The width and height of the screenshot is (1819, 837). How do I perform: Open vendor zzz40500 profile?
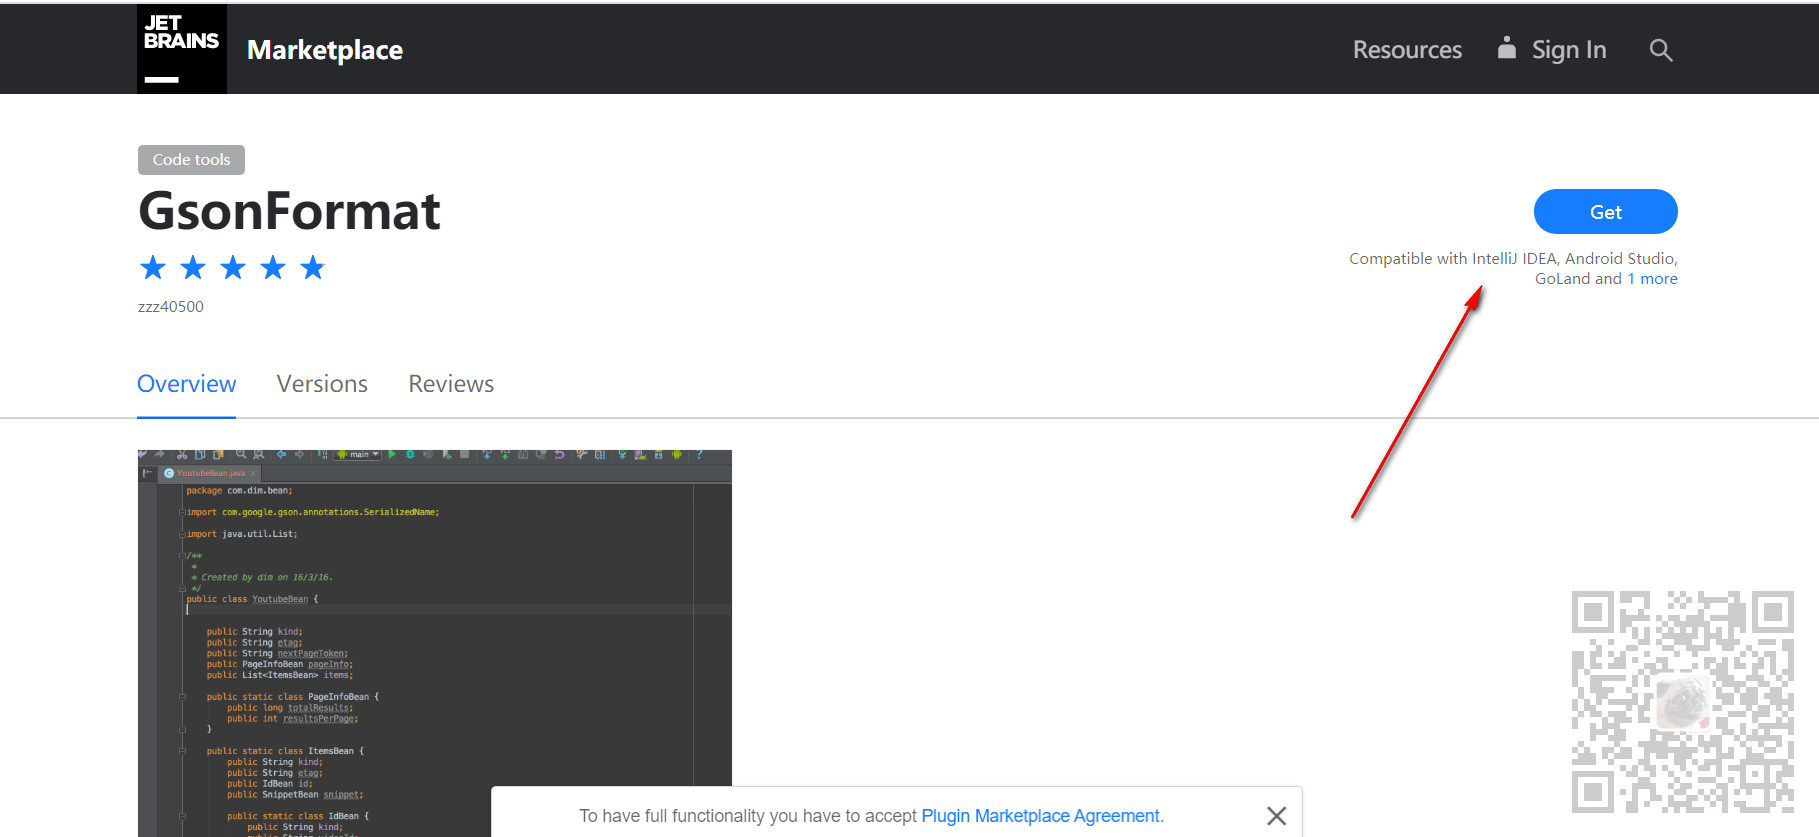click(171, 307)
